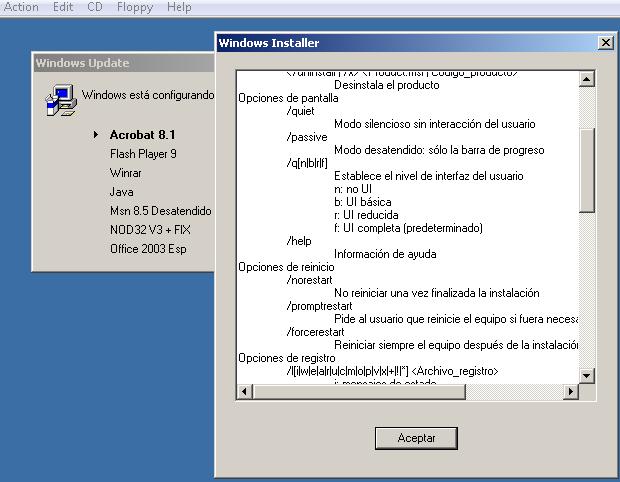The height and width of the screenshot is (482, 620).
Task: Click the Windows Installer title bar
Action: tap(400, 43)
